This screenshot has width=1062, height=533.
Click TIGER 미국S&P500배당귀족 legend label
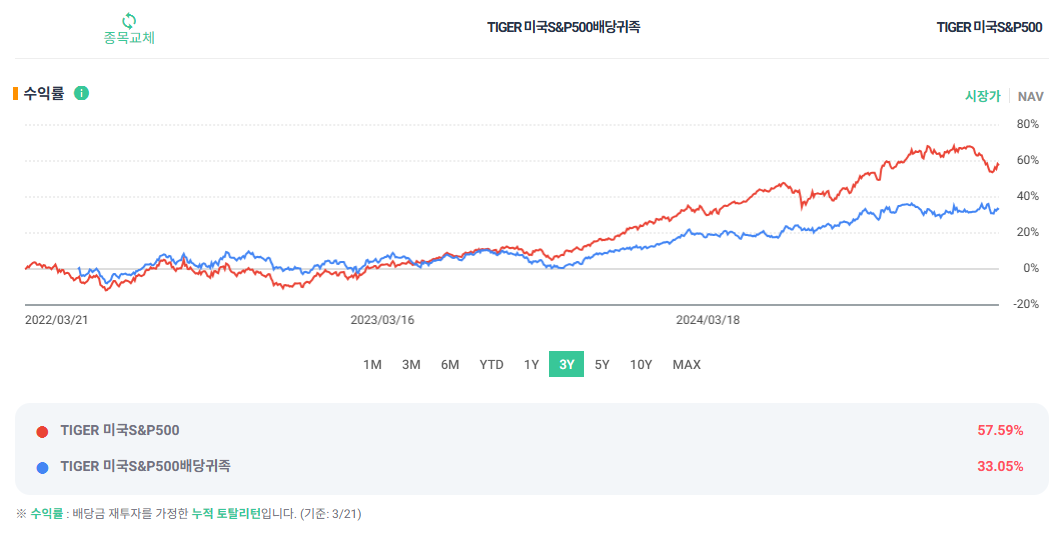146,466
